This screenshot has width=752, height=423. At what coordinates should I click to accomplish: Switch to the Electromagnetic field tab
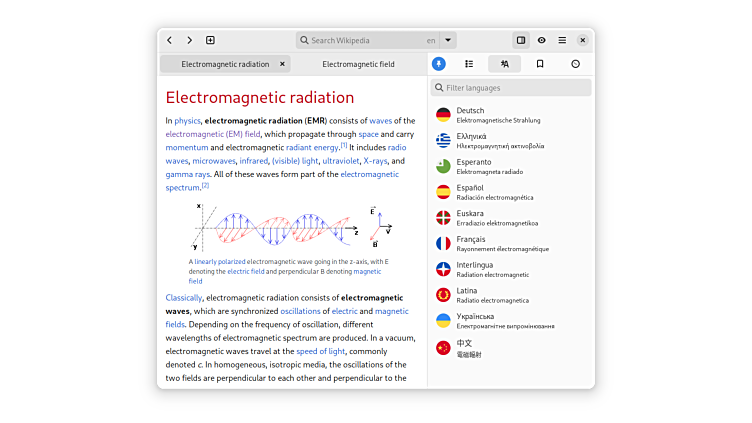(358, 64)
